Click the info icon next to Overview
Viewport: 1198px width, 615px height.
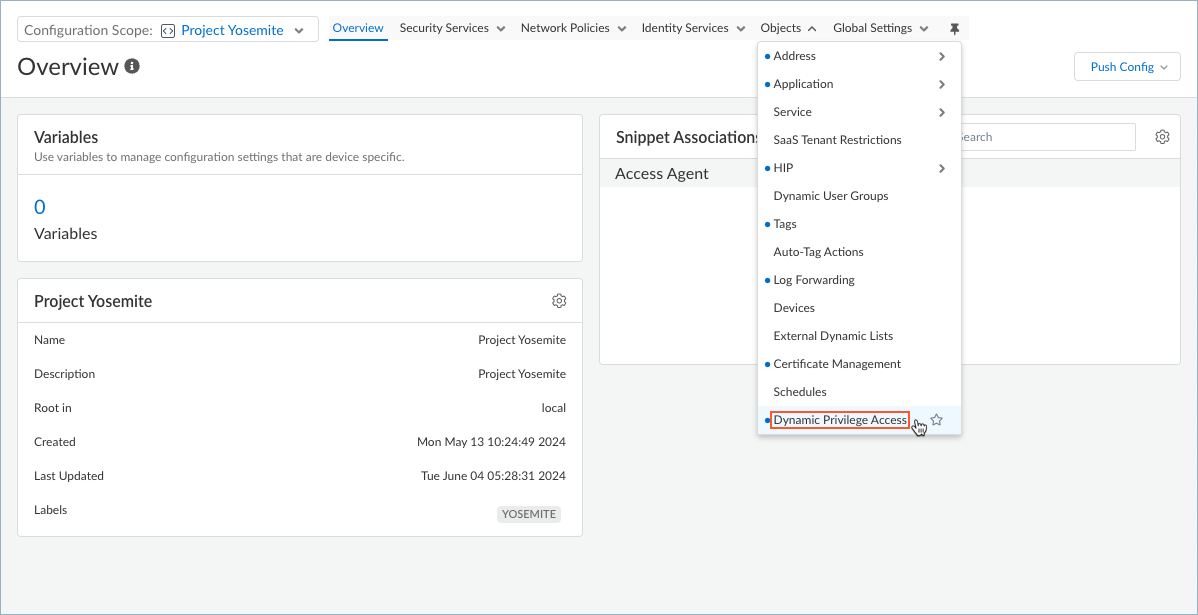[x=132, y=67]
